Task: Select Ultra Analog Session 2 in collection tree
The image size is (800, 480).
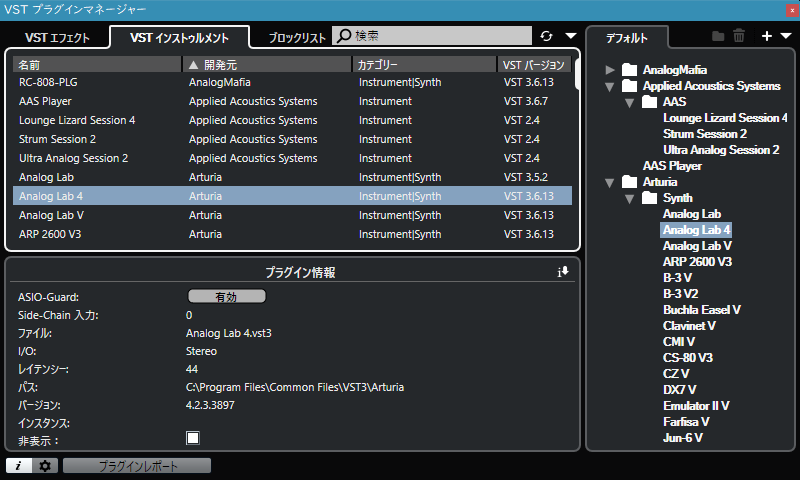Action: (x=721, y=150)
